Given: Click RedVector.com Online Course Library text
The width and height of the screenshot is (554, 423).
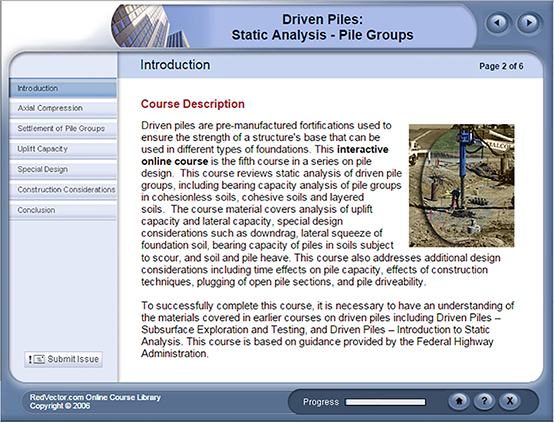Looking at the screenshot, I should click(x=95, y=397).
